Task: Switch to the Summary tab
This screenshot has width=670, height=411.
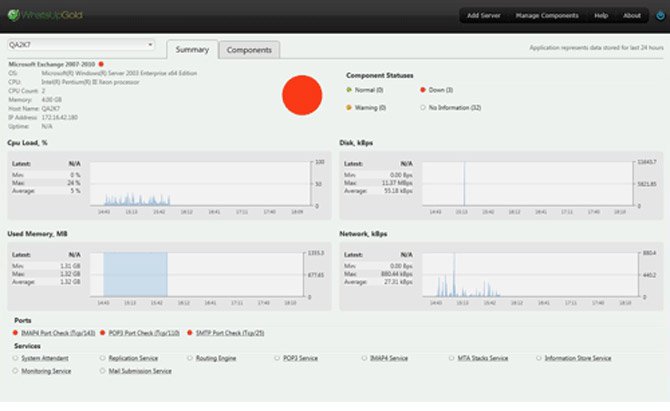Action: tap(192, 50)
